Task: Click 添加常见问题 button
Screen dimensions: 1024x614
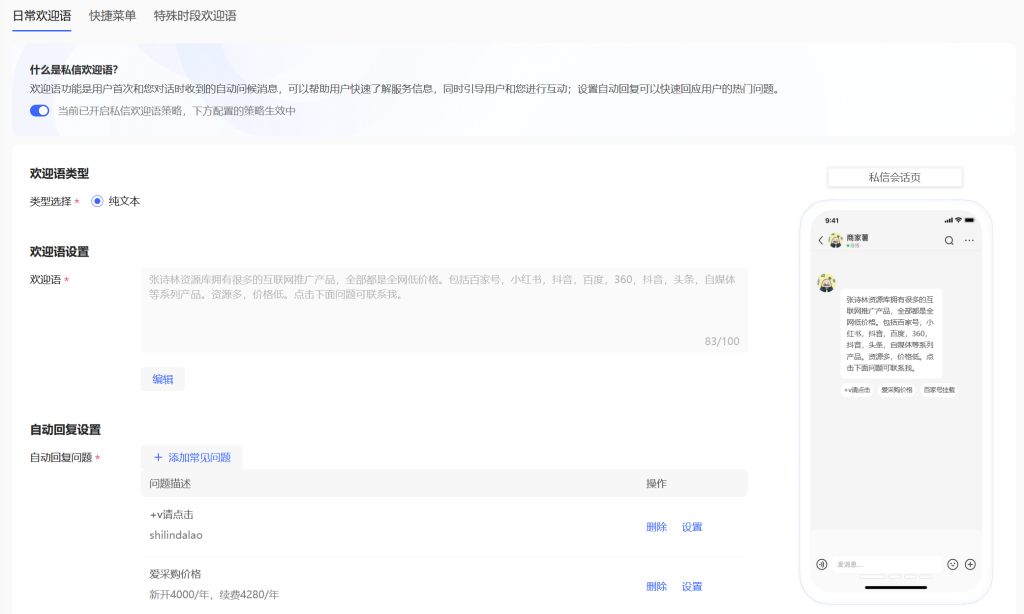Action: pyautogui.click(x=191, y=457)
